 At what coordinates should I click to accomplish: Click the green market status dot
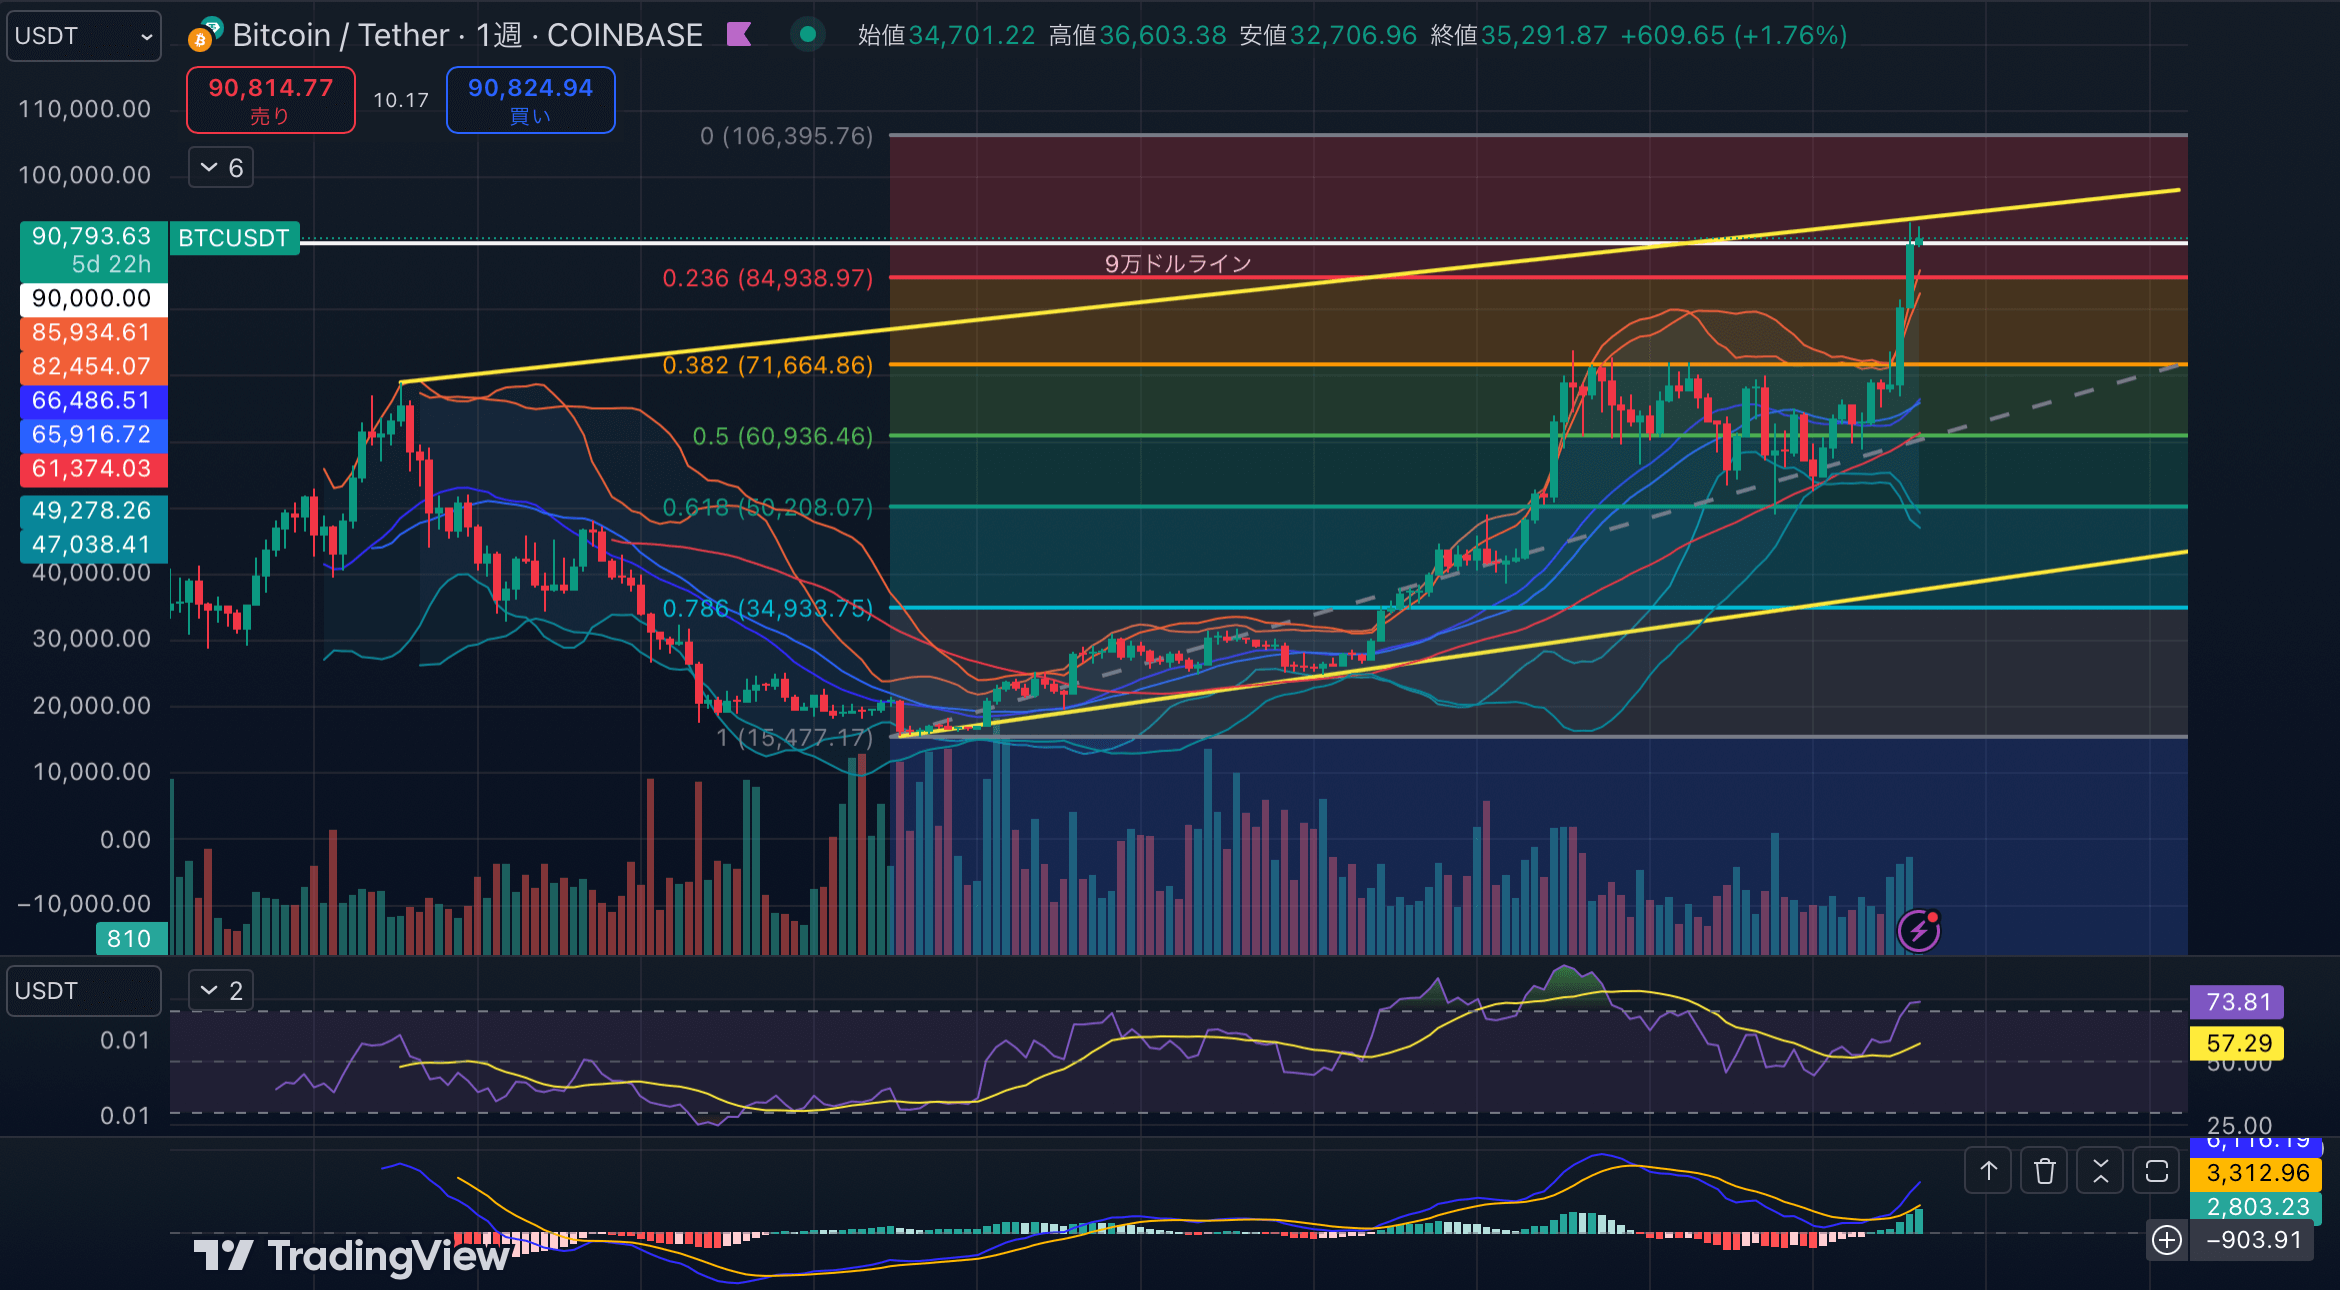808,35
